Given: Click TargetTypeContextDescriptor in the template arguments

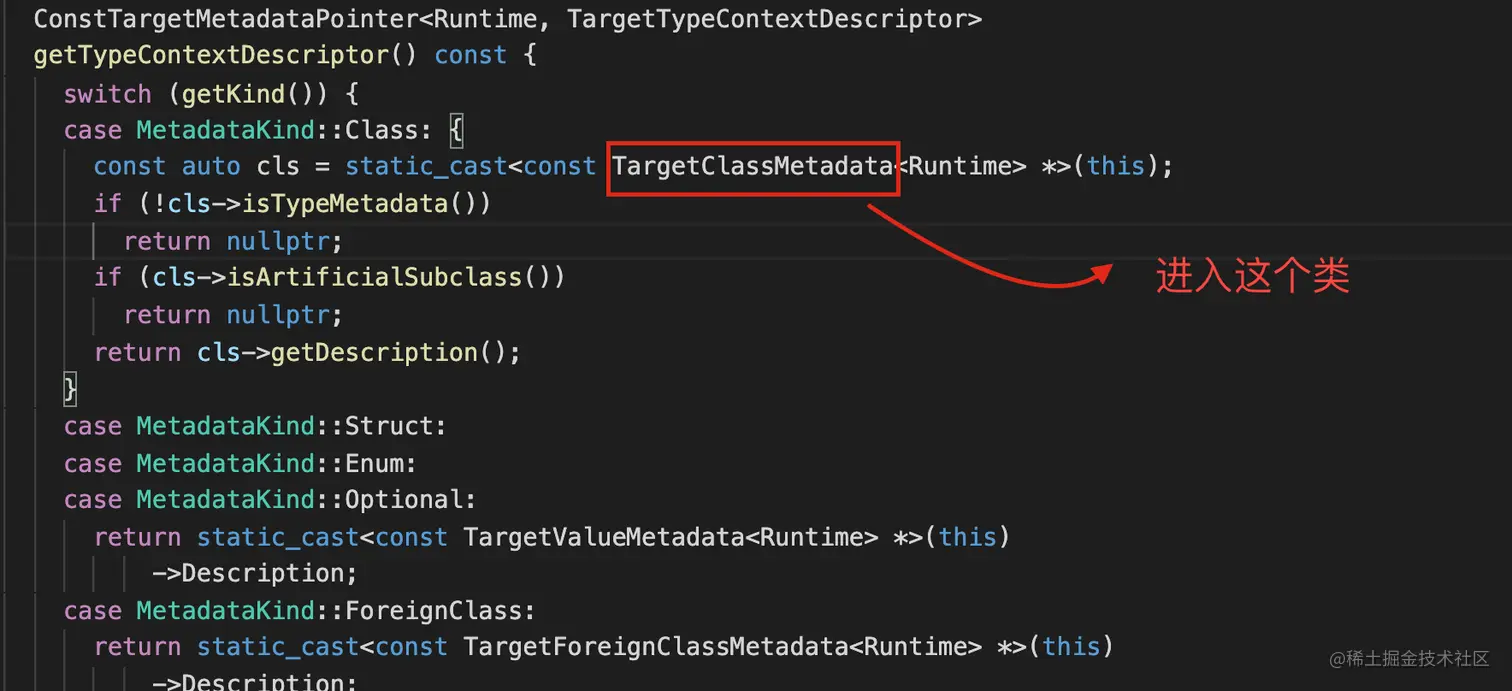Looking at the screenshot, I should (767, 19).
